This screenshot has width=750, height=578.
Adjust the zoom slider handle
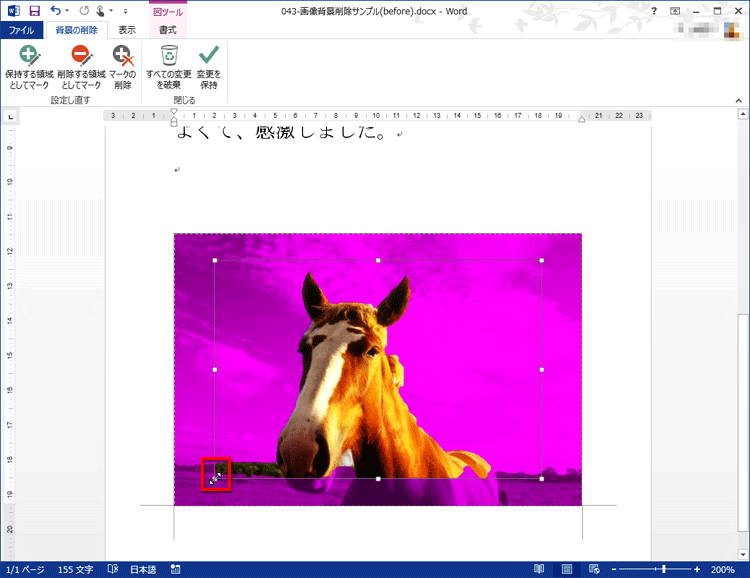663,569
